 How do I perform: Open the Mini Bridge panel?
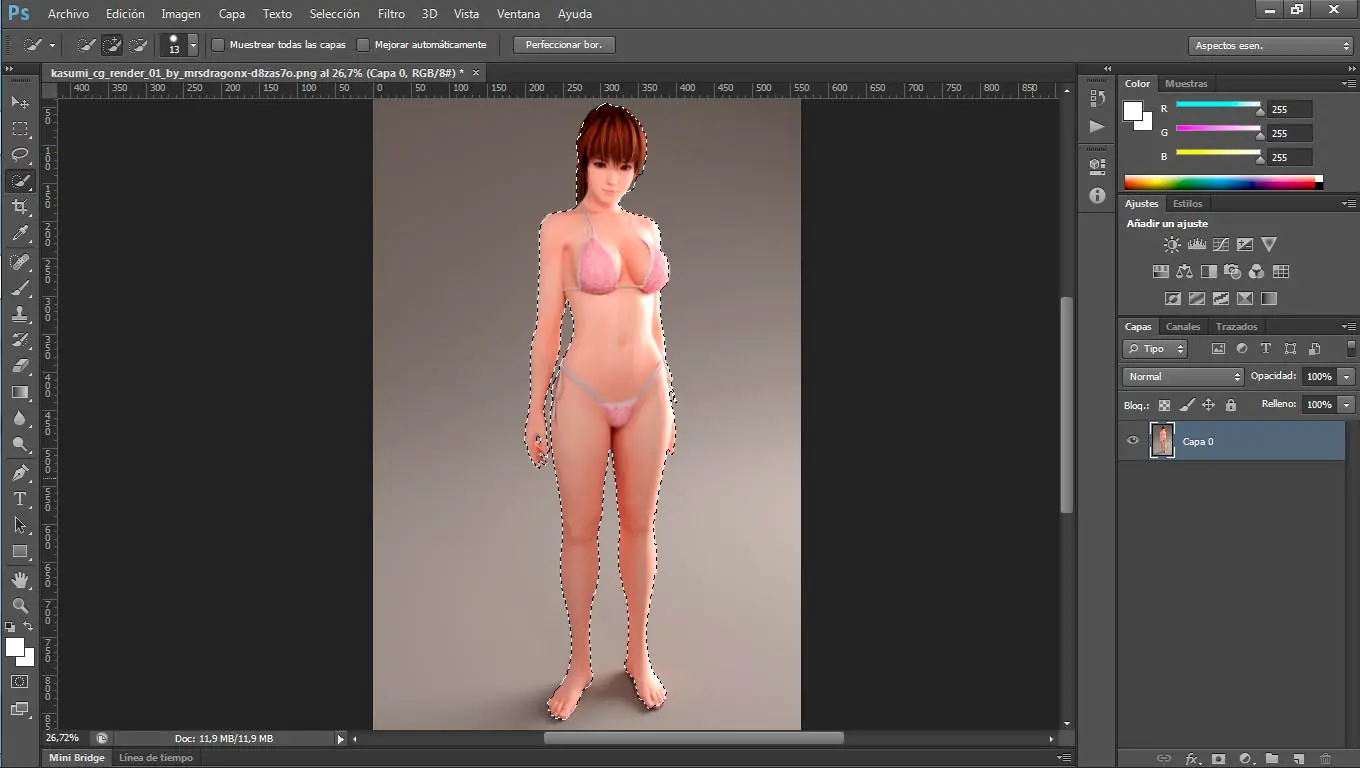[77, 758]
